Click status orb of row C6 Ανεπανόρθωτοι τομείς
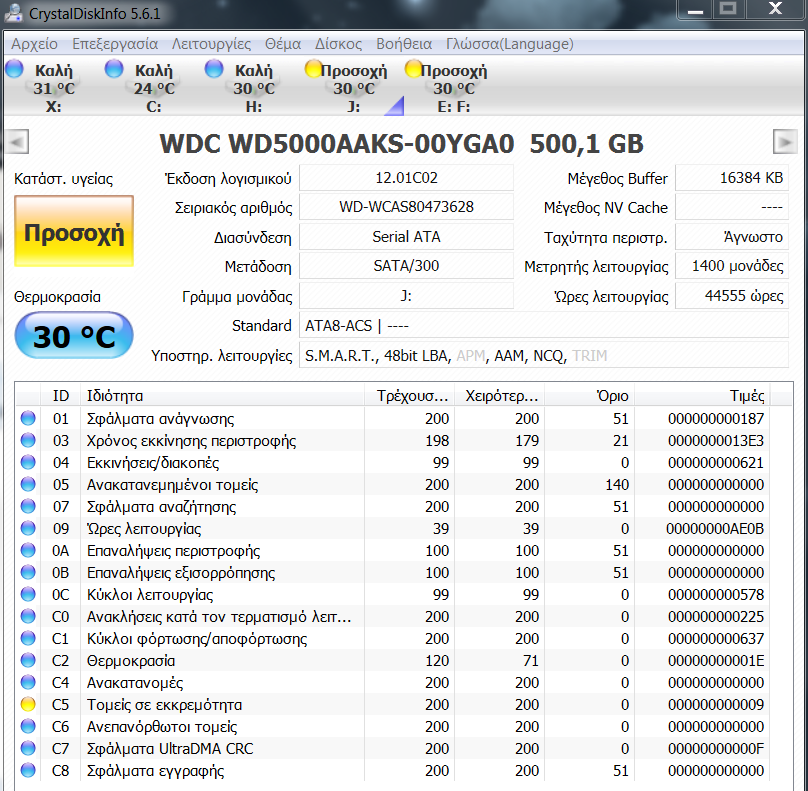 pos(28,727)
